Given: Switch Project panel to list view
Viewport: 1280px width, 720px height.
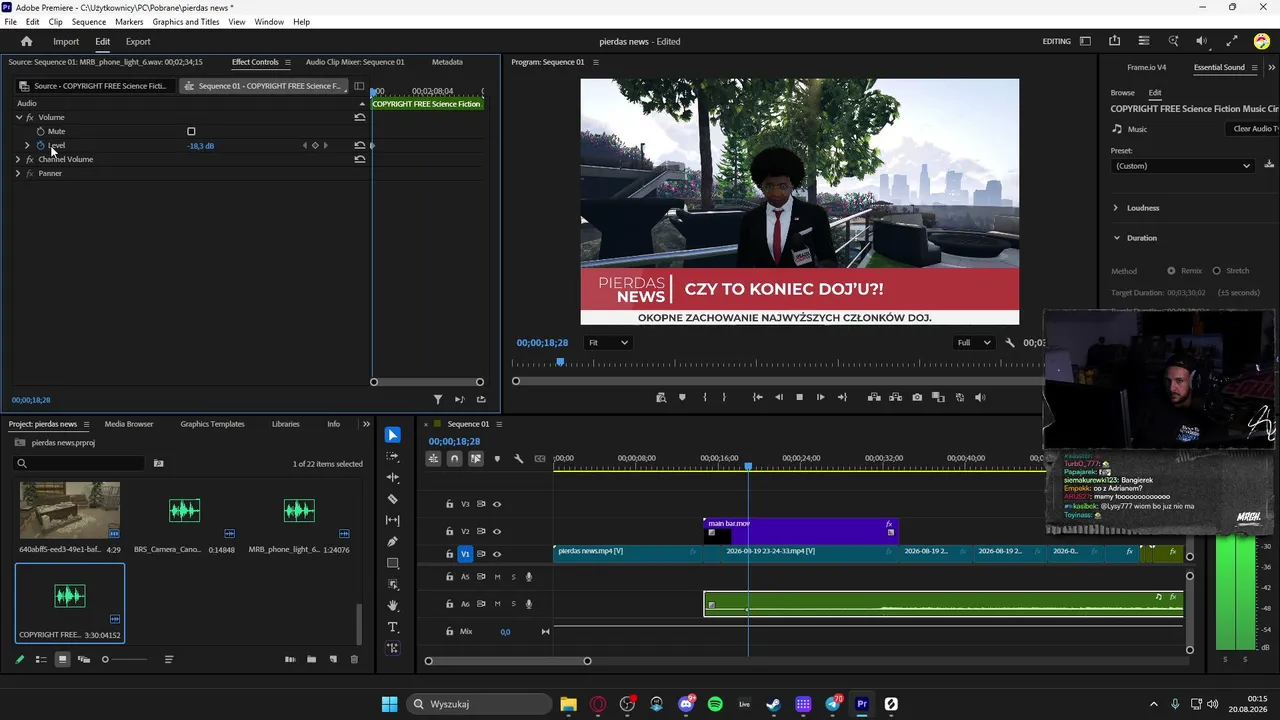Looking at the screenshot, I should tap(41, 659).
